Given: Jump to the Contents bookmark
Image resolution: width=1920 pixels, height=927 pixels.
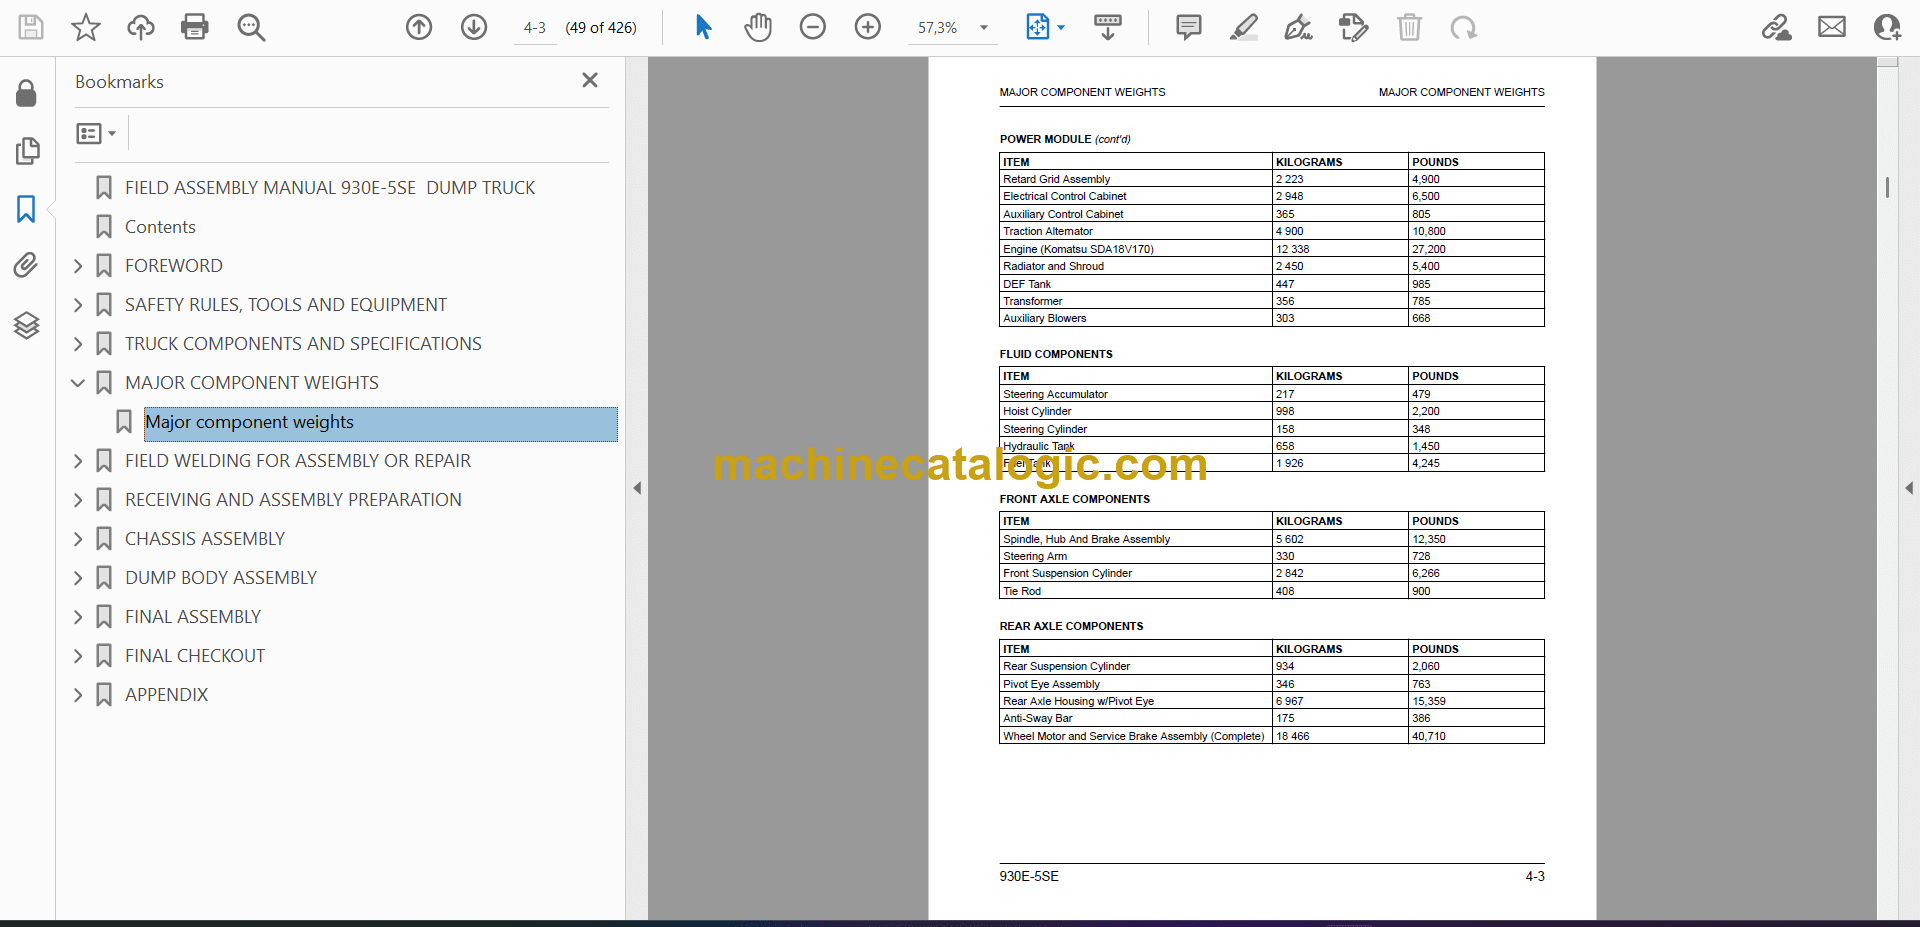Looking at the screenshot, I should tap(160, 227).
